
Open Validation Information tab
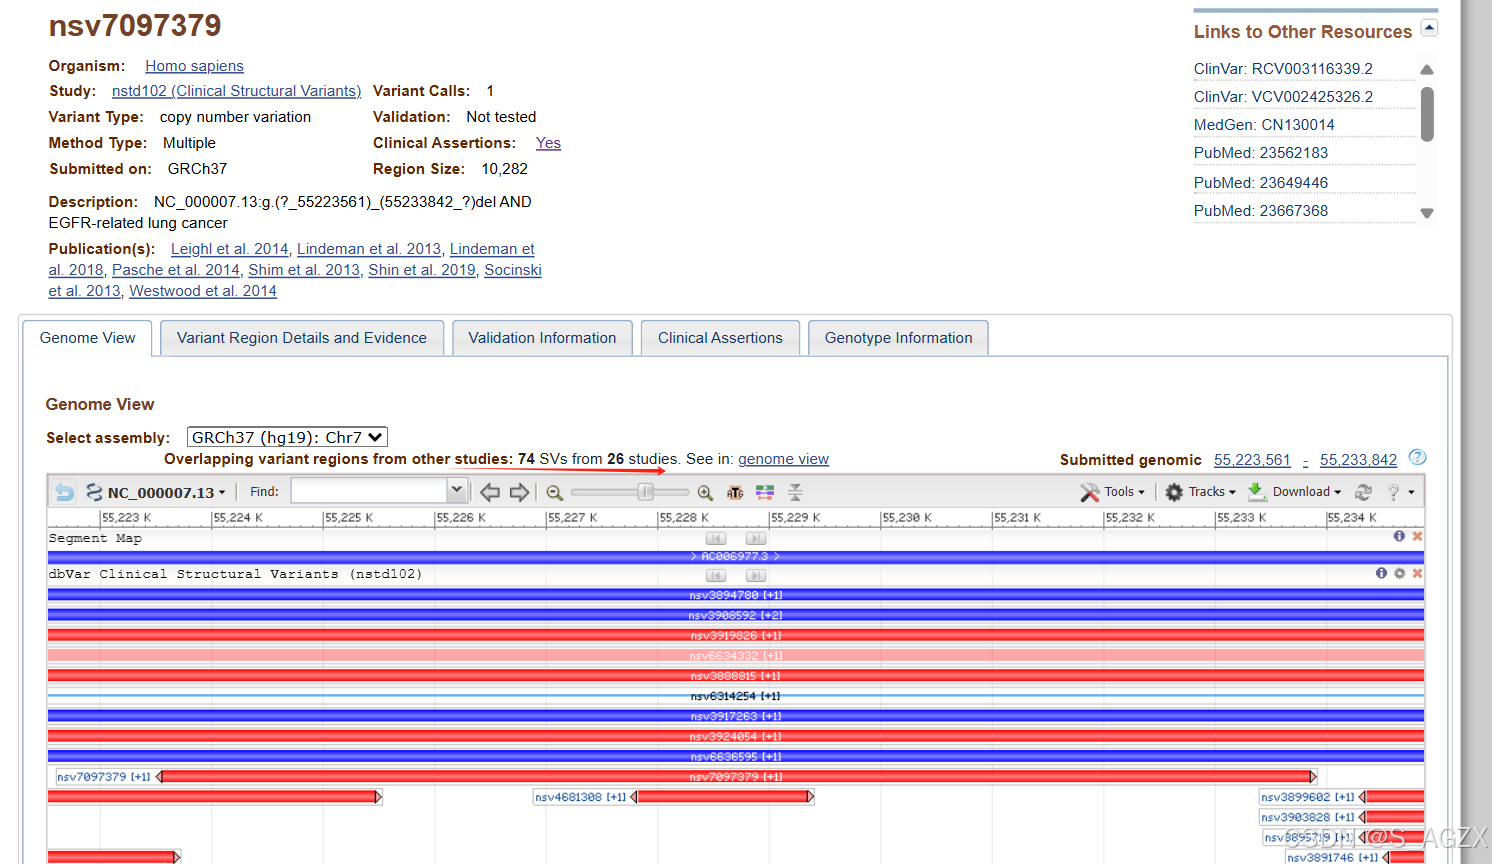coord(542,338)
